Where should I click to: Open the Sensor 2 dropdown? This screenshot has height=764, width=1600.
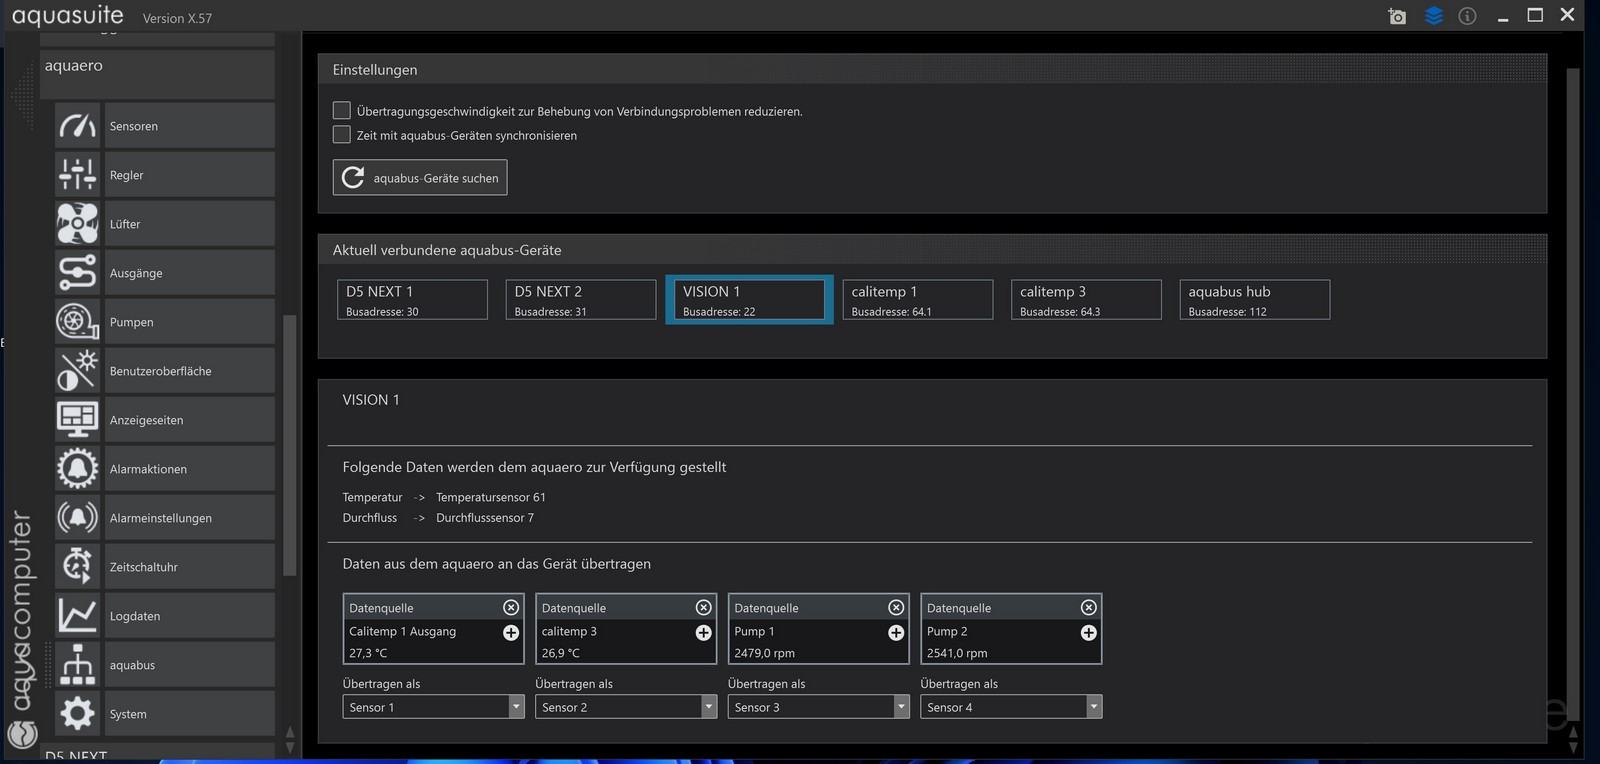[x=626, y=707]
